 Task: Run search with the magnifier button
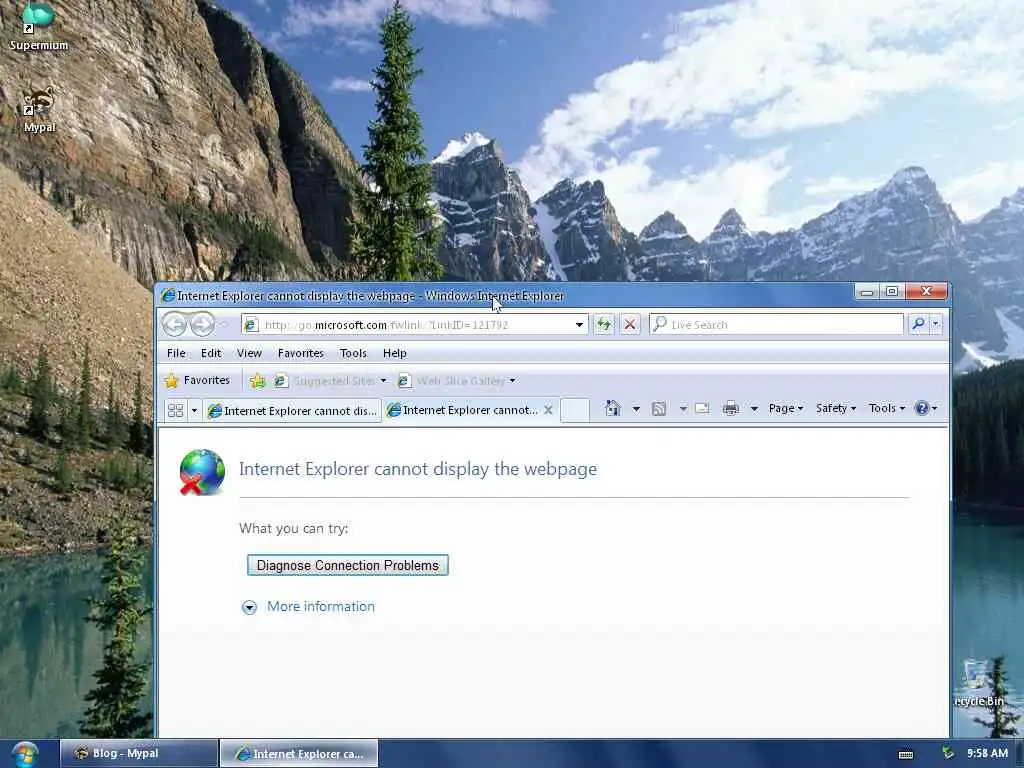pos(918,324)
